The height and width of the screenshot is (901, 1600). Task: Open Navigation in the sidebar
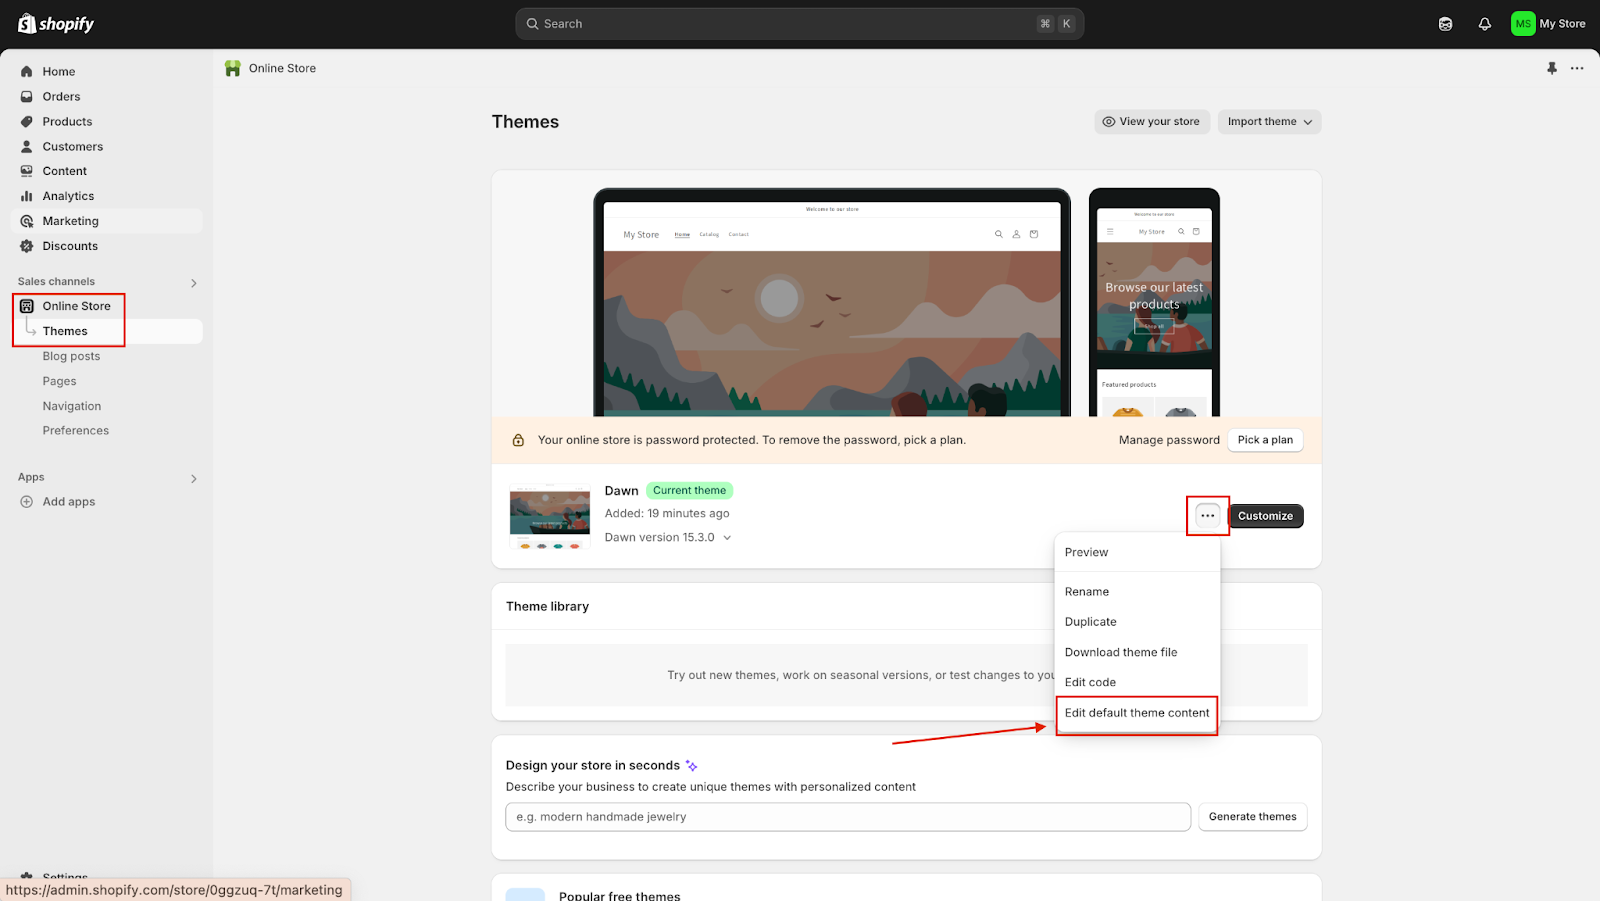[x=72, y=407]
